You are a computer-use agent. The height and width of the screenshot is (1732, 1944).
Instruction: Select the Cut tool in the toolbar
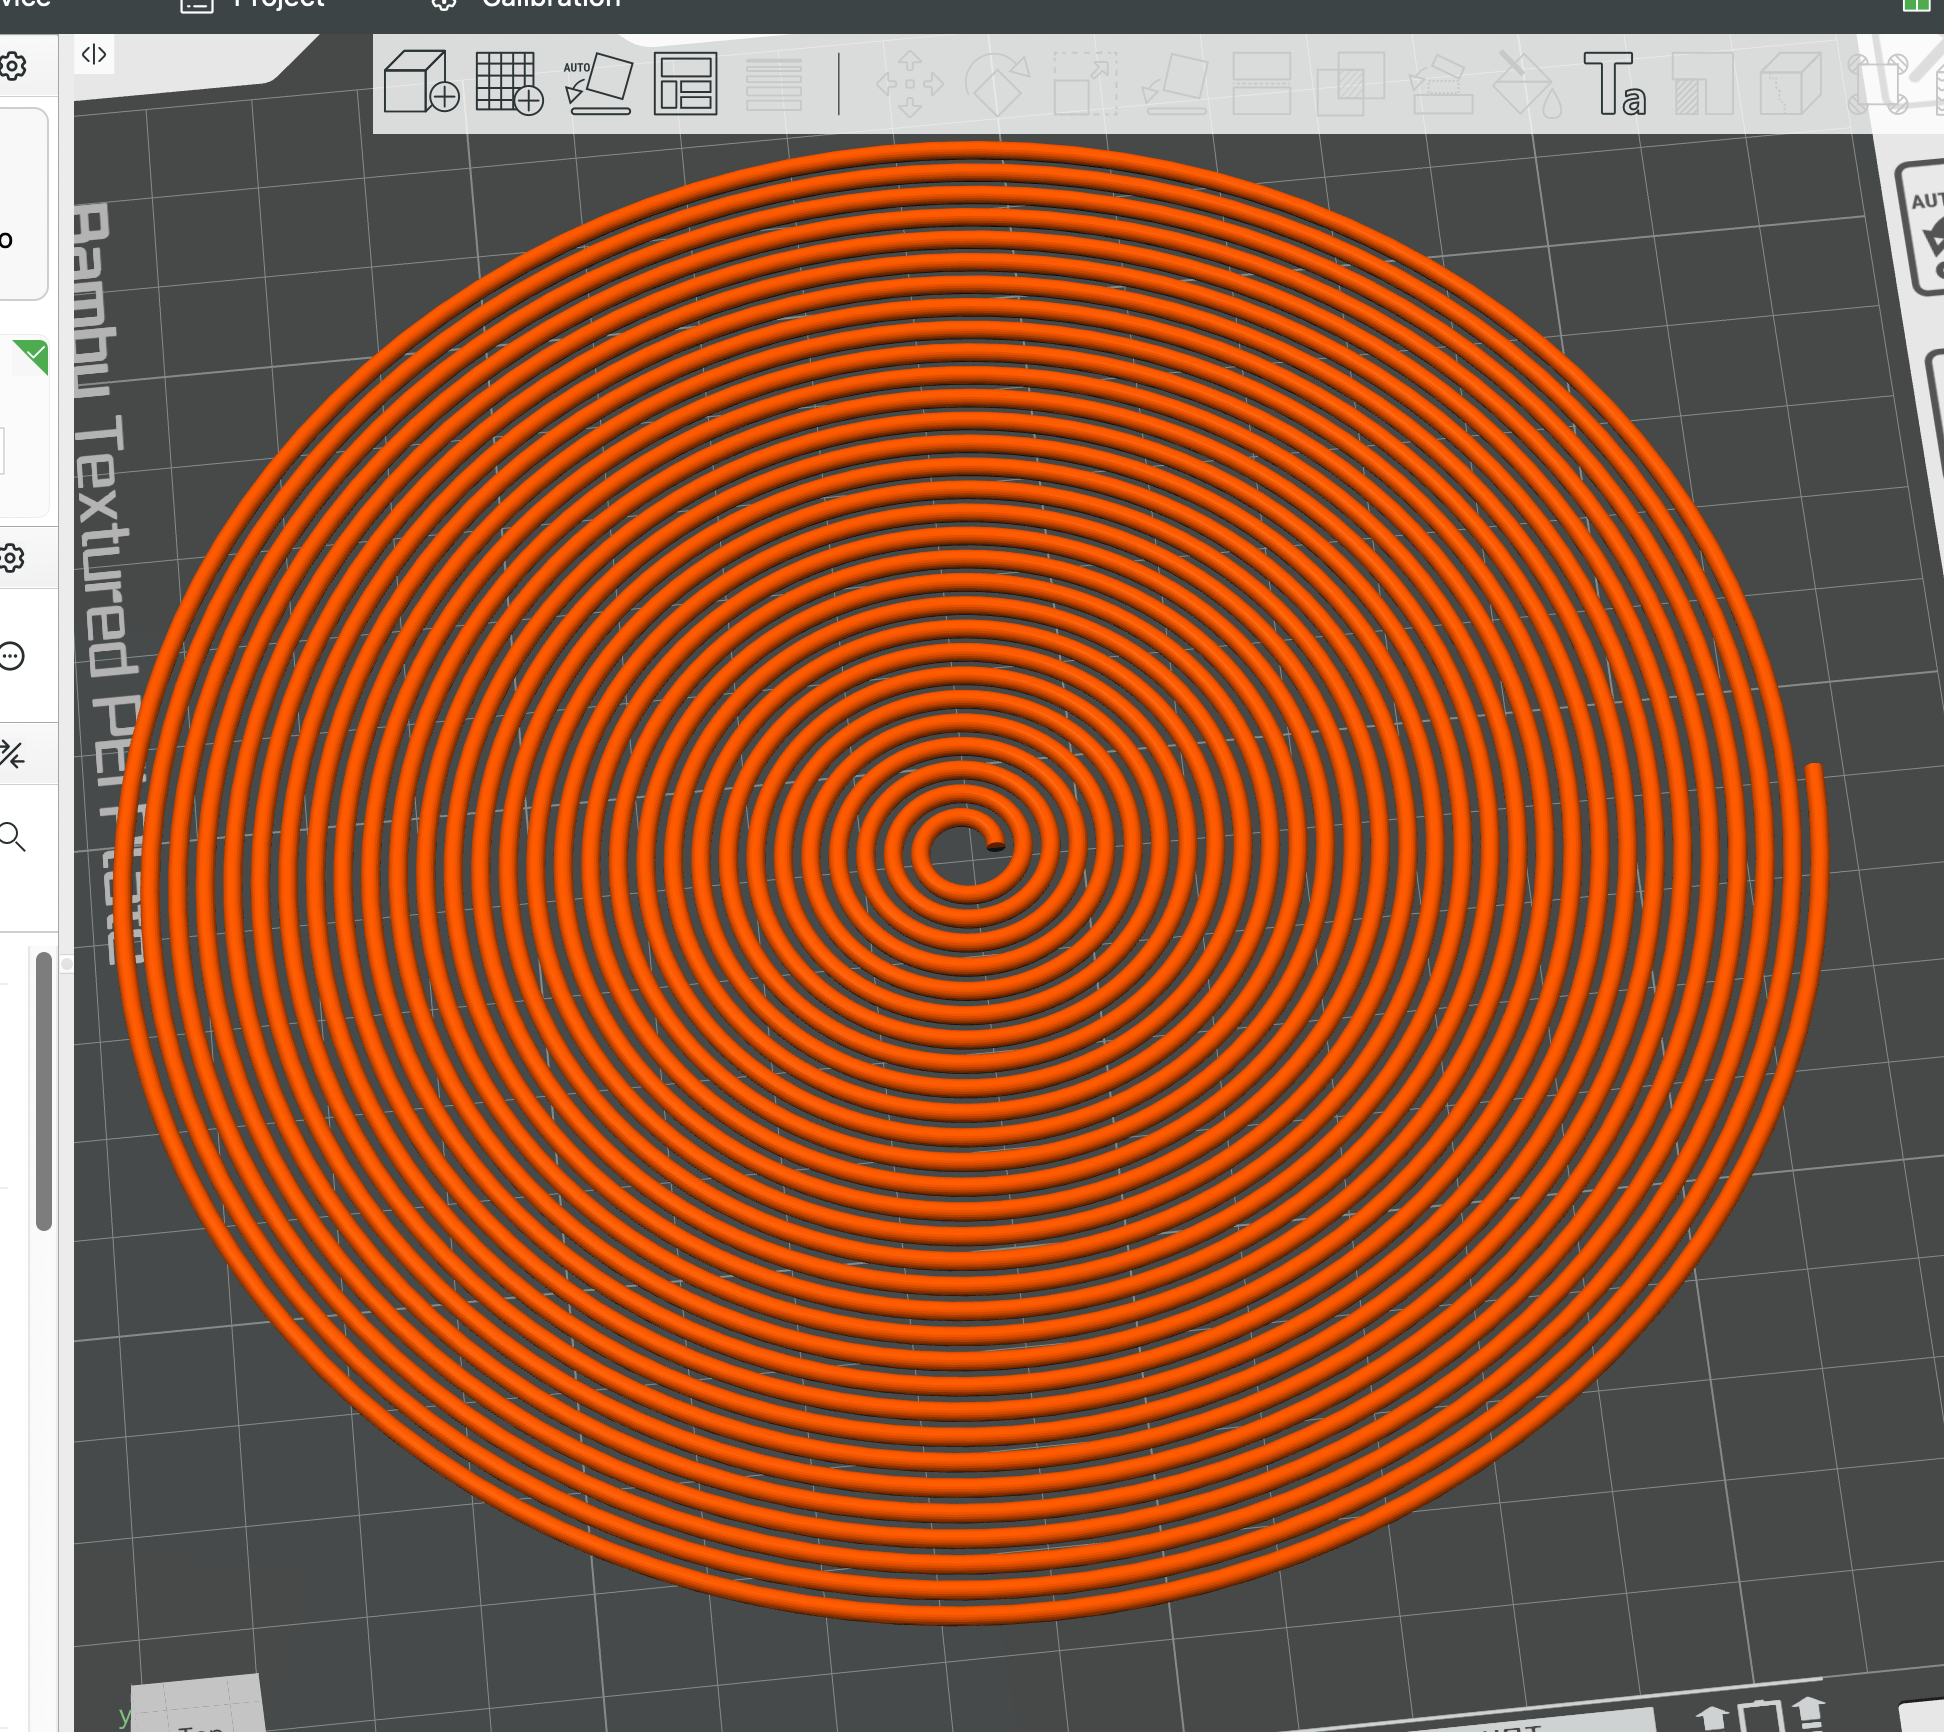point(1262,85)
